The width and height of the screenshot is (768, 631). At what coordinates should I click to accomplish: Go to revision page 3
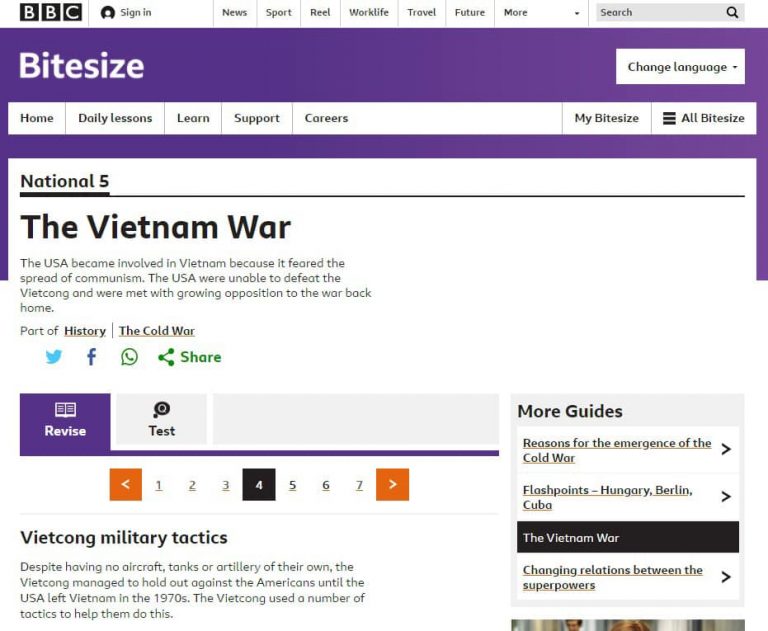point(226,485)
